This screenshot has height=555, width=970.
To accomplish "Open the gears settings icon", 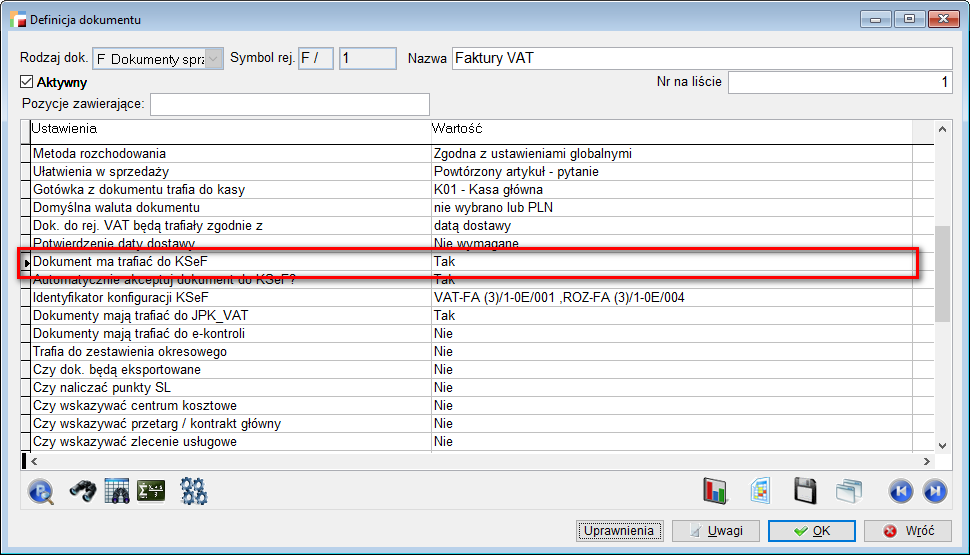I will click(193, 491).
